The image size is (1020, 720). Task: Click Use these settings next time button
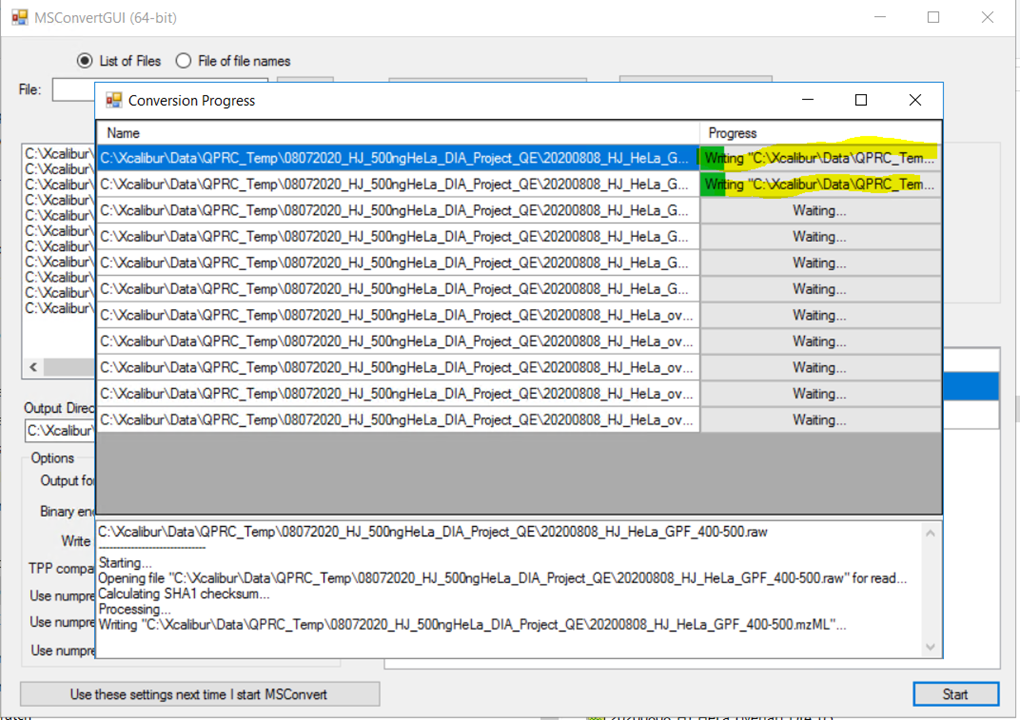pos(200,694)
